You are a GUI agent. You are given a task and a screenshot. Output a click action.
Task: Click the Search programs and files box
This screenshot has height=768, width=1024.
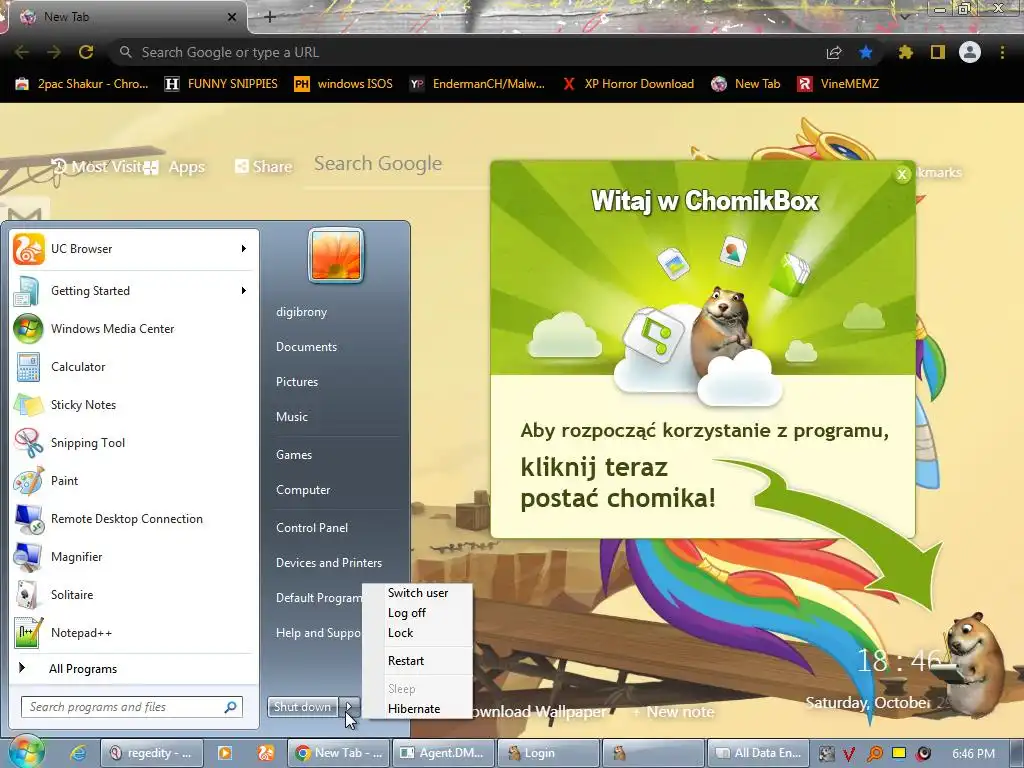point(132,707)
